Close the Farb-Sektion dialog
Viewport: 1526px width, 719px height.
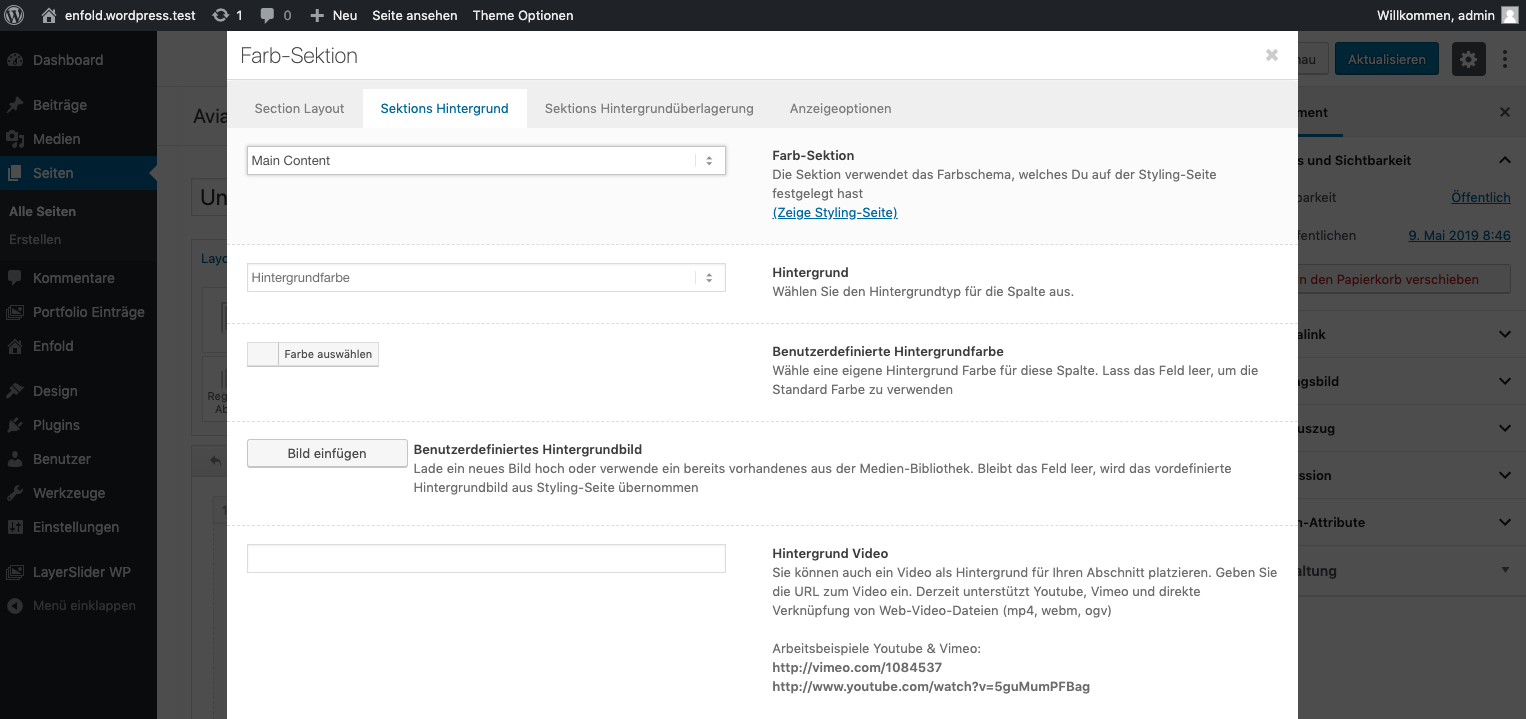(1271, 56)
